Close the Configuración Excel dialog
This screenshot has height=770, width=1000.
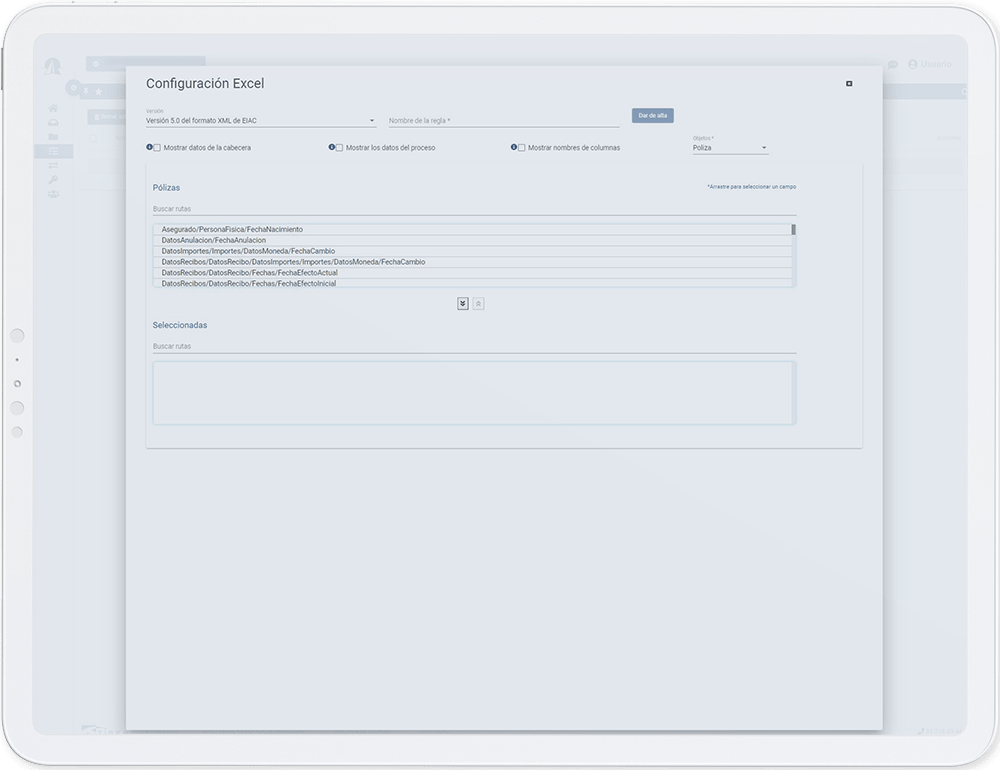pos(849,84)
